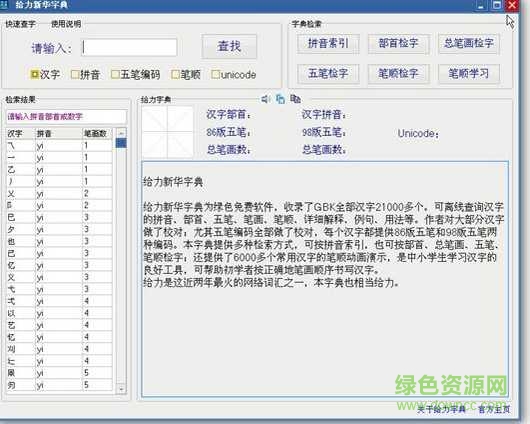Sort results by 汉字 column header
The image size is (530, 424).
pos(20,134)
